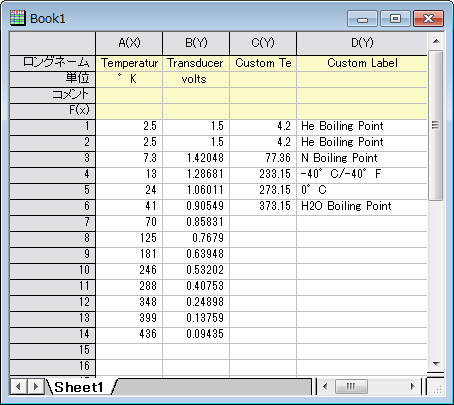Click the 0°C label cell
Screen dimensions: 454x405
(362, 191)
